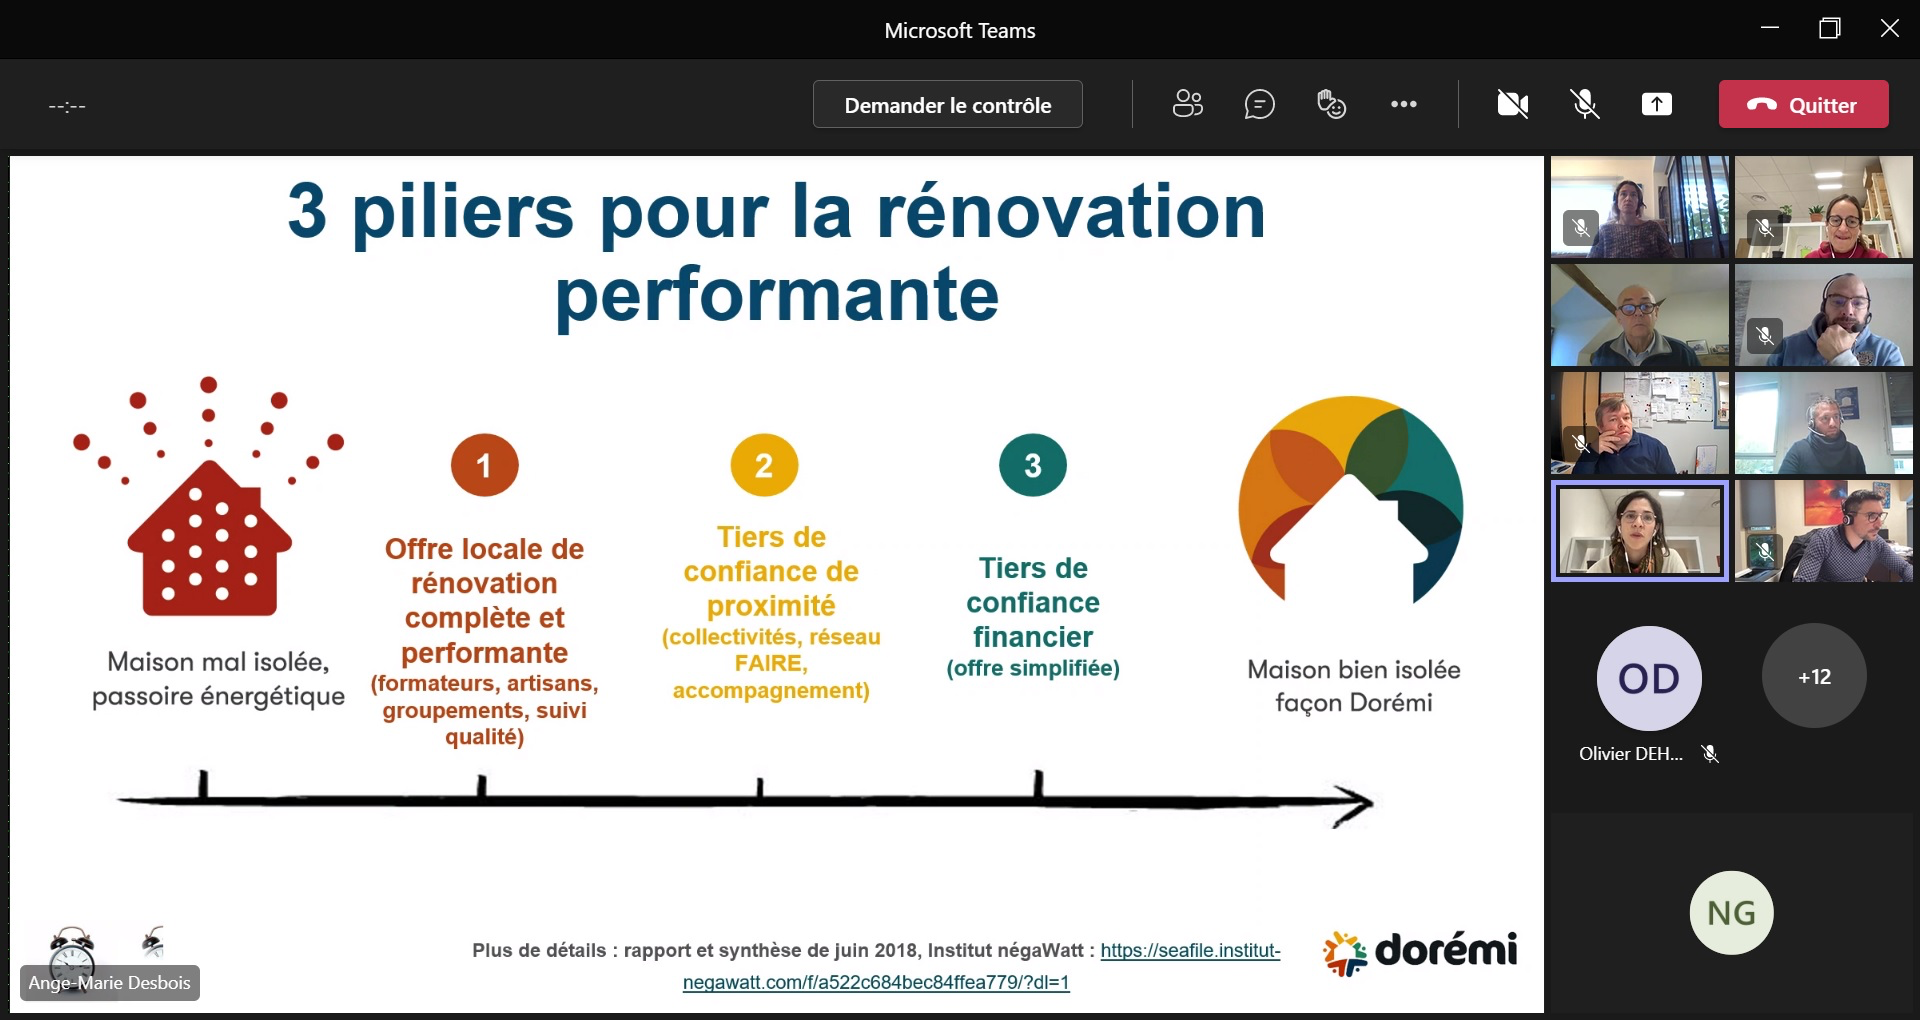The height and width of the screenshot is (1020, 1920).
Task: Toggle the camera on
Action: [1512, 104]
